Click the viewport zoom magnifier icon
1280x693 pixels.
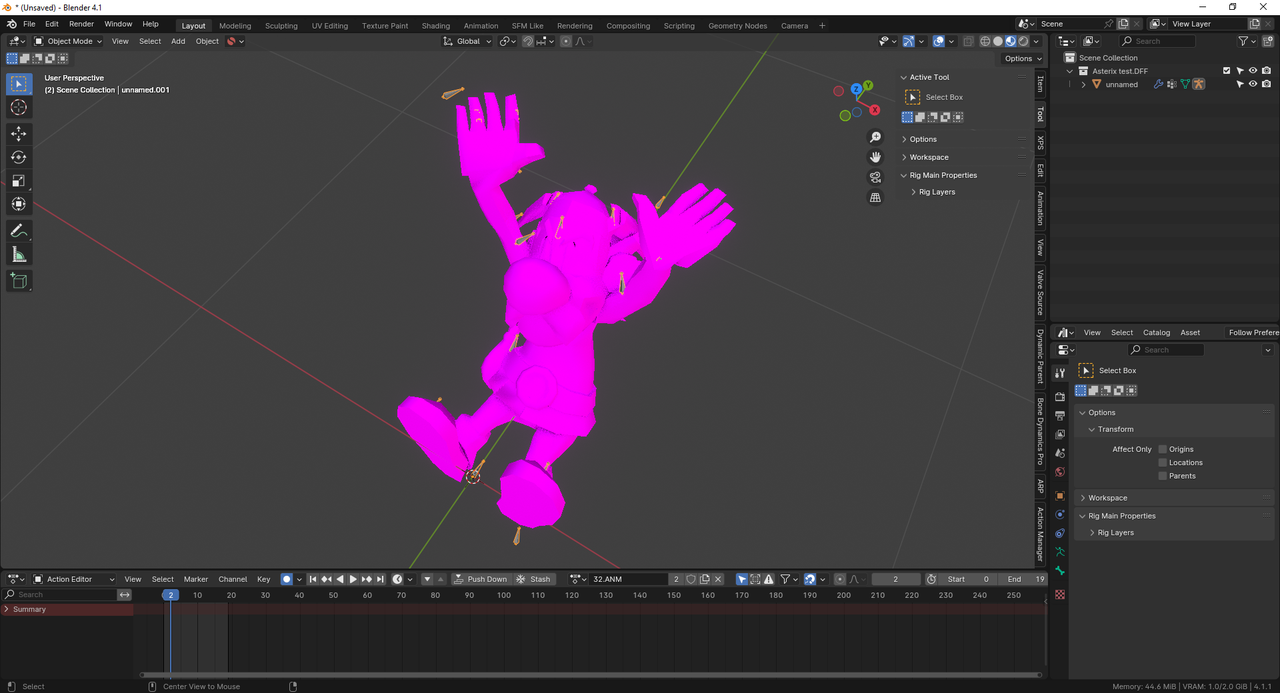point(875,137)
